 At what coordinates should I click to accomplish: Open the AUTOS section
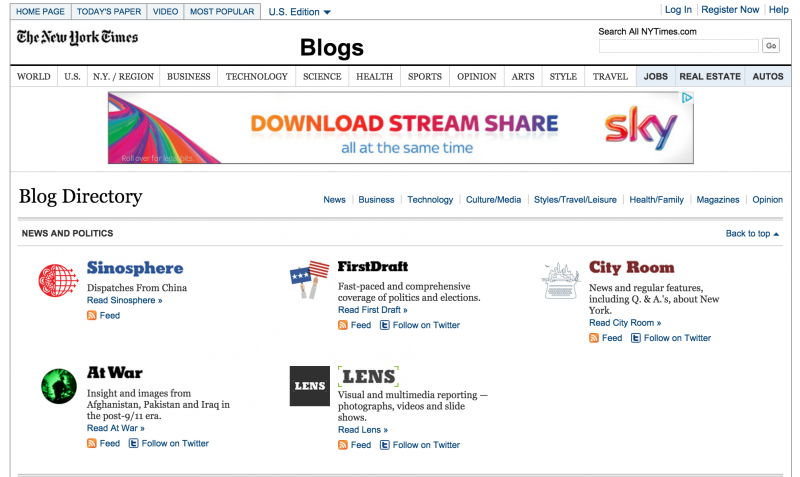(768, 77)
